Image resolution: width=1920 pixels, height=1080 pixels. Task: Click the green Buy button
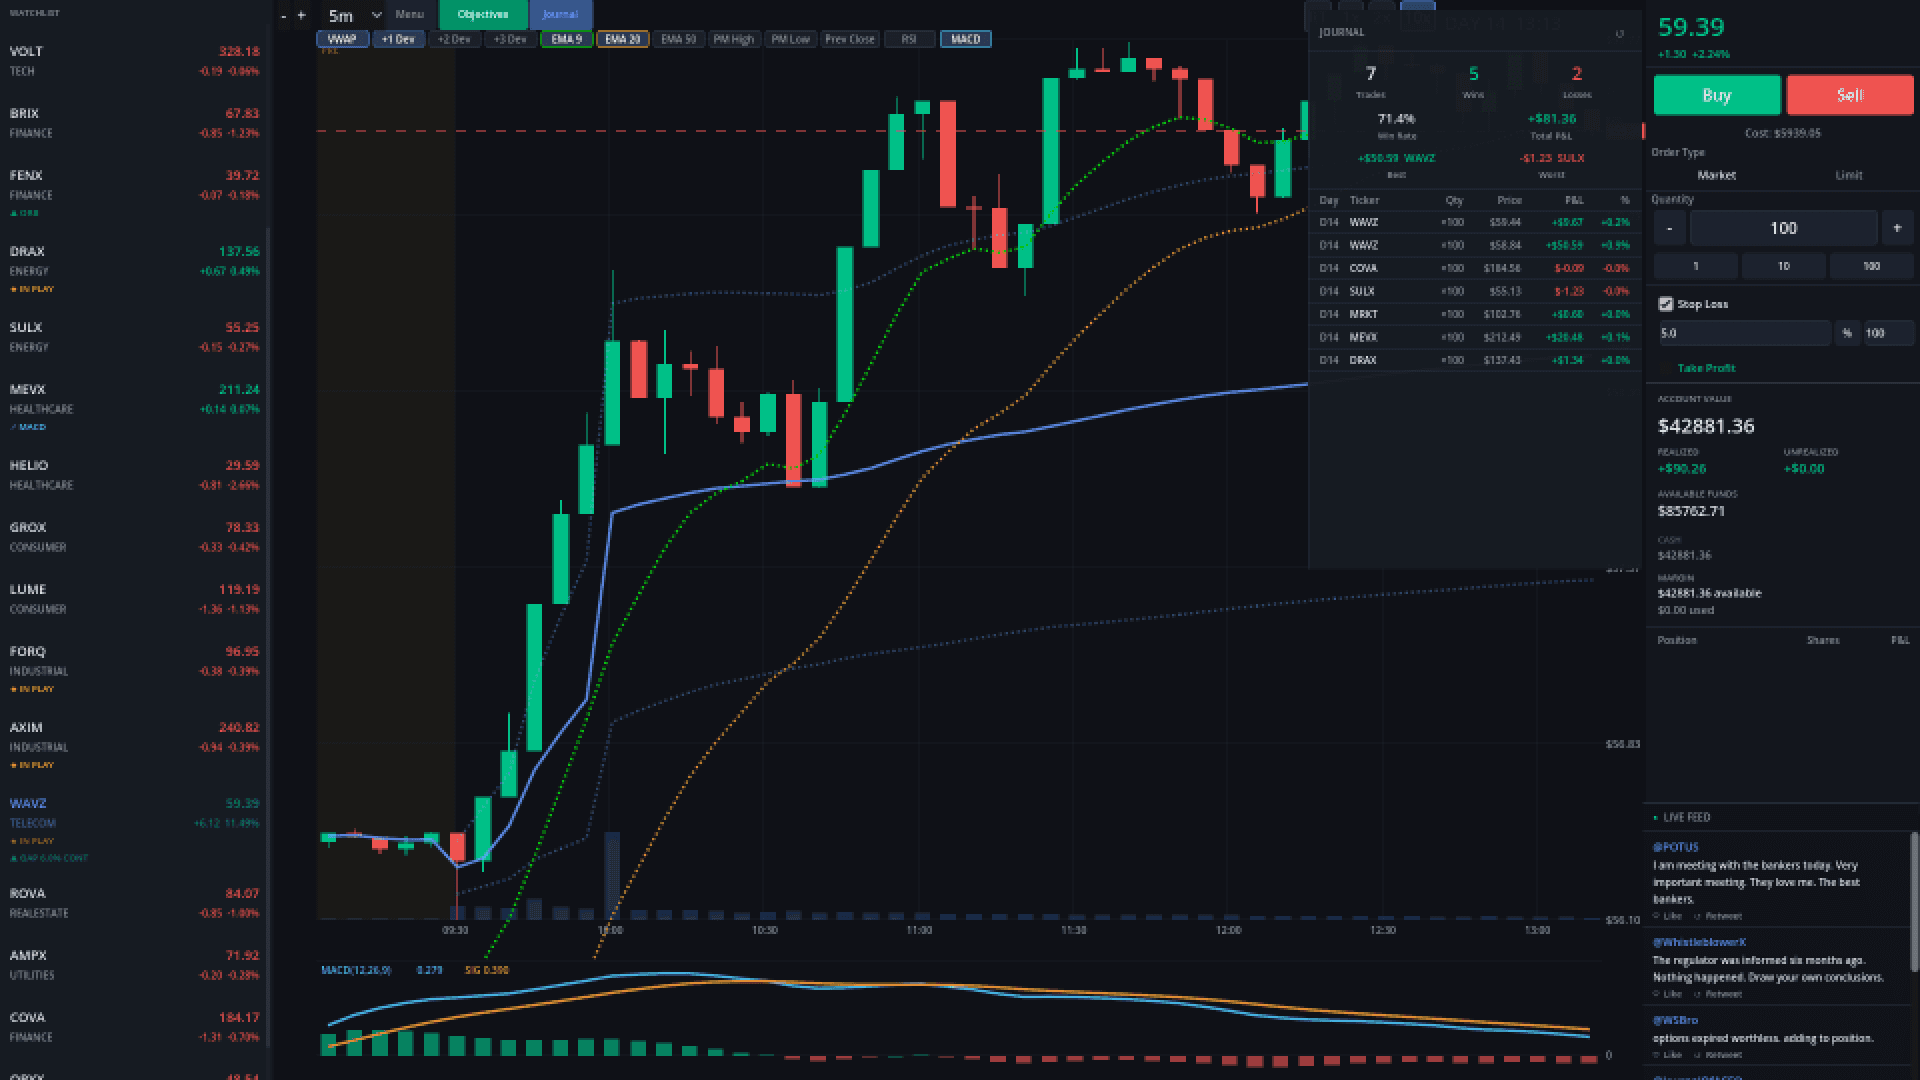point(1716,95)
